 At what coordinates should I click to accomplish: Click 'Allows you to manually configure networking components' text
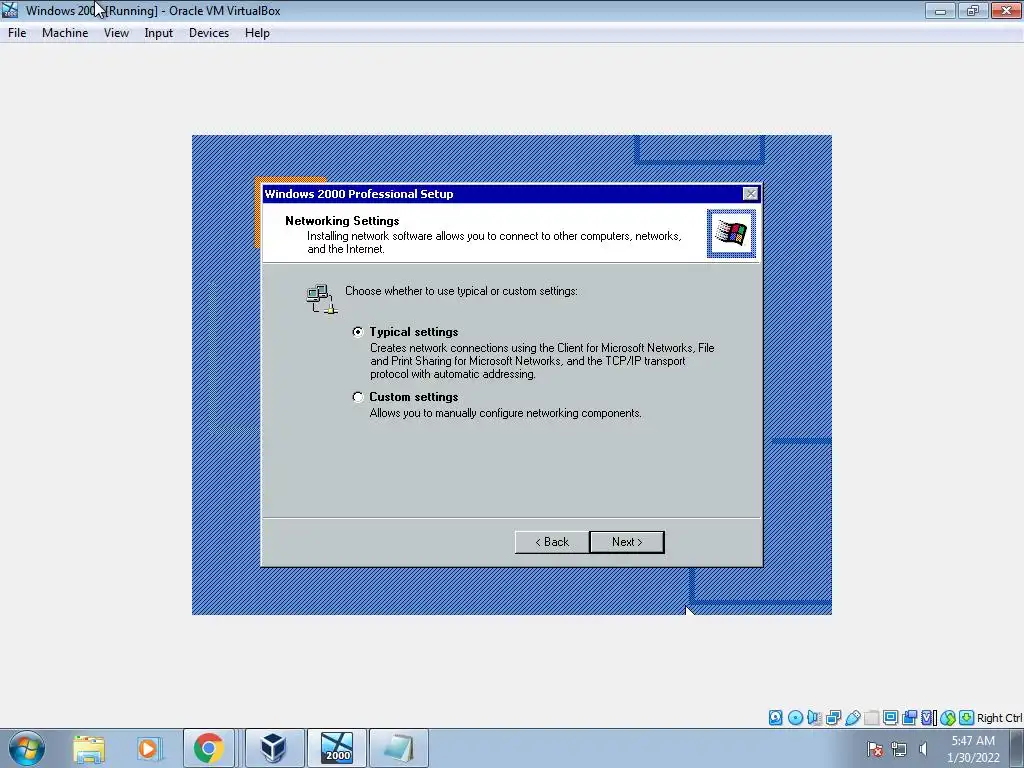[x=505, y=413]
